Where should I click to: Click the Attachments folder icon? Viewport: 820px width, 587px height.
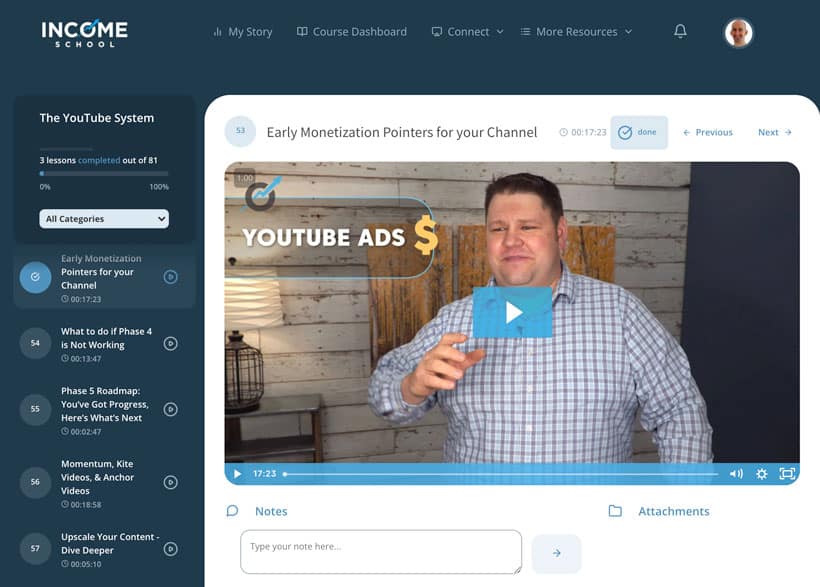tap(615, 511)
